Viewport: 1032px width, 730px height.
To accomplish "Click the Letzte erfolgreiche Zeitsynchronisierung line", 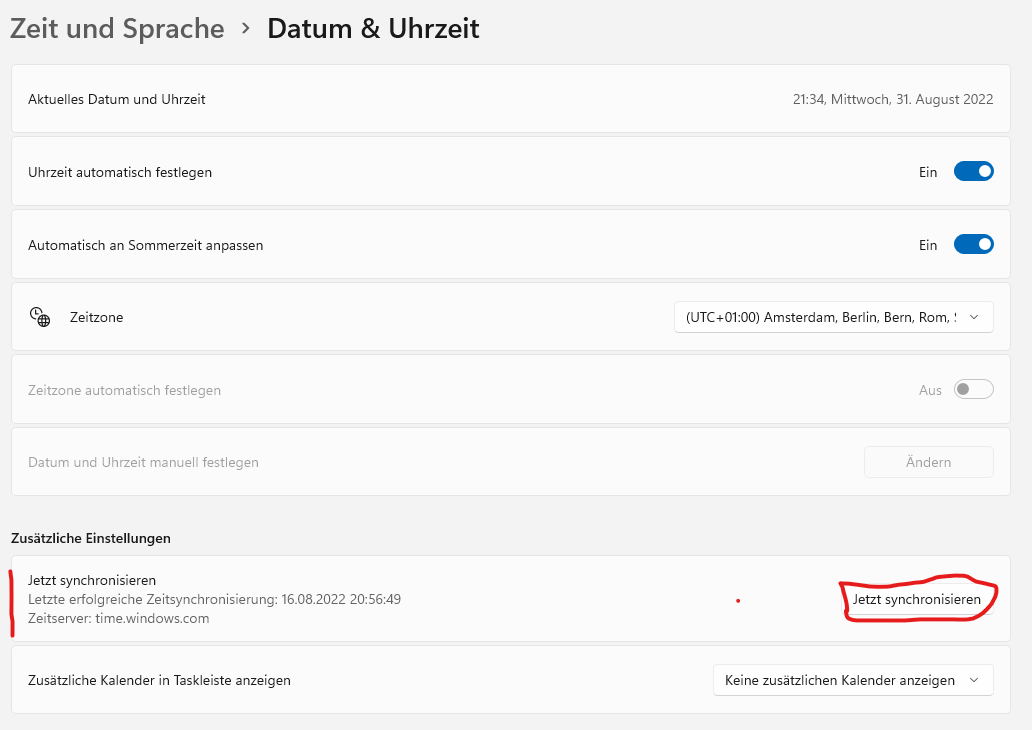I will [214, 599].
